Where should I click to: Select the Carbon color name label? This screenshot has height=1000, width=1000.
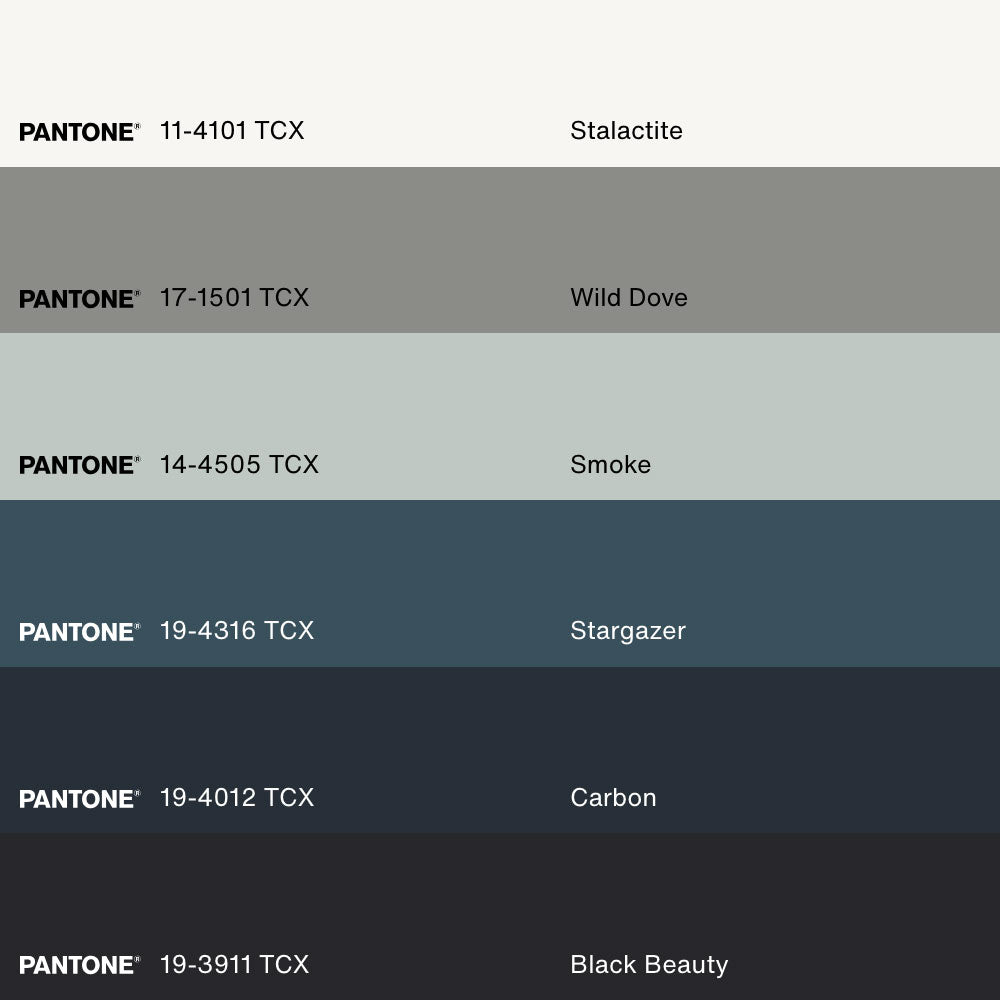(613, 798)
